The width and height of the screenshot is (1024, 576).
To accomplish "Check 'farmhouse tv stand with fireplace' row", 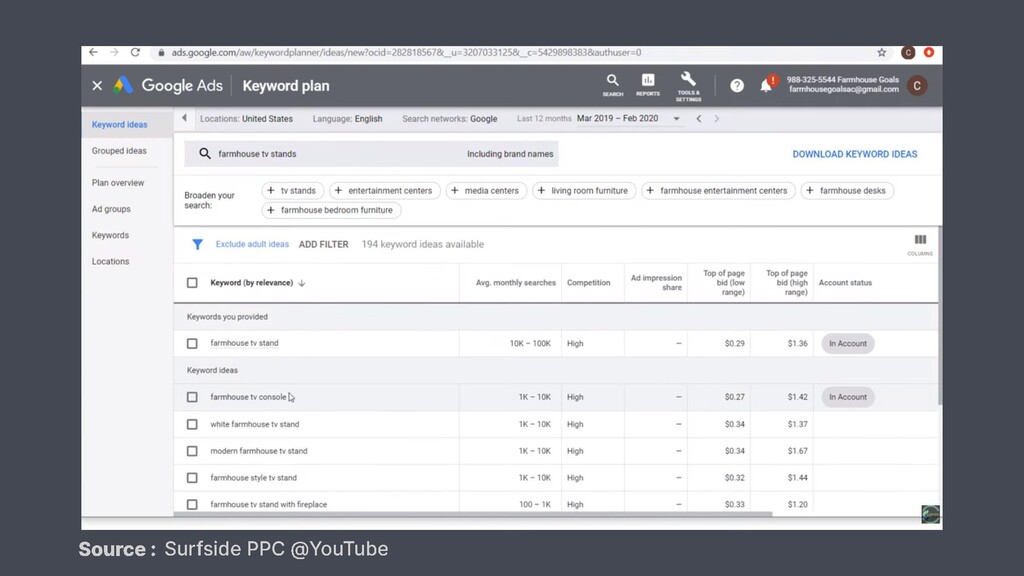I will [x=192, y=505].
